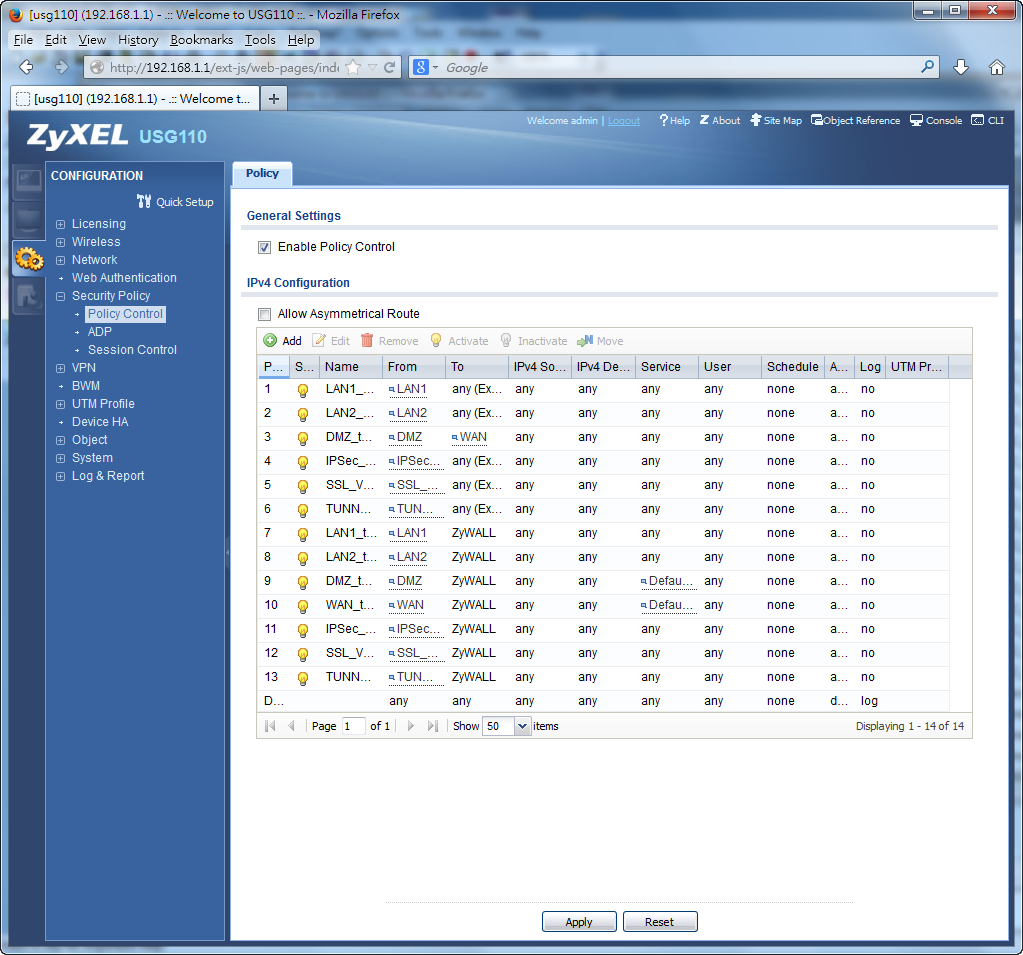
Task: Open Object Reference in the header
Action: tap(817, 121)
